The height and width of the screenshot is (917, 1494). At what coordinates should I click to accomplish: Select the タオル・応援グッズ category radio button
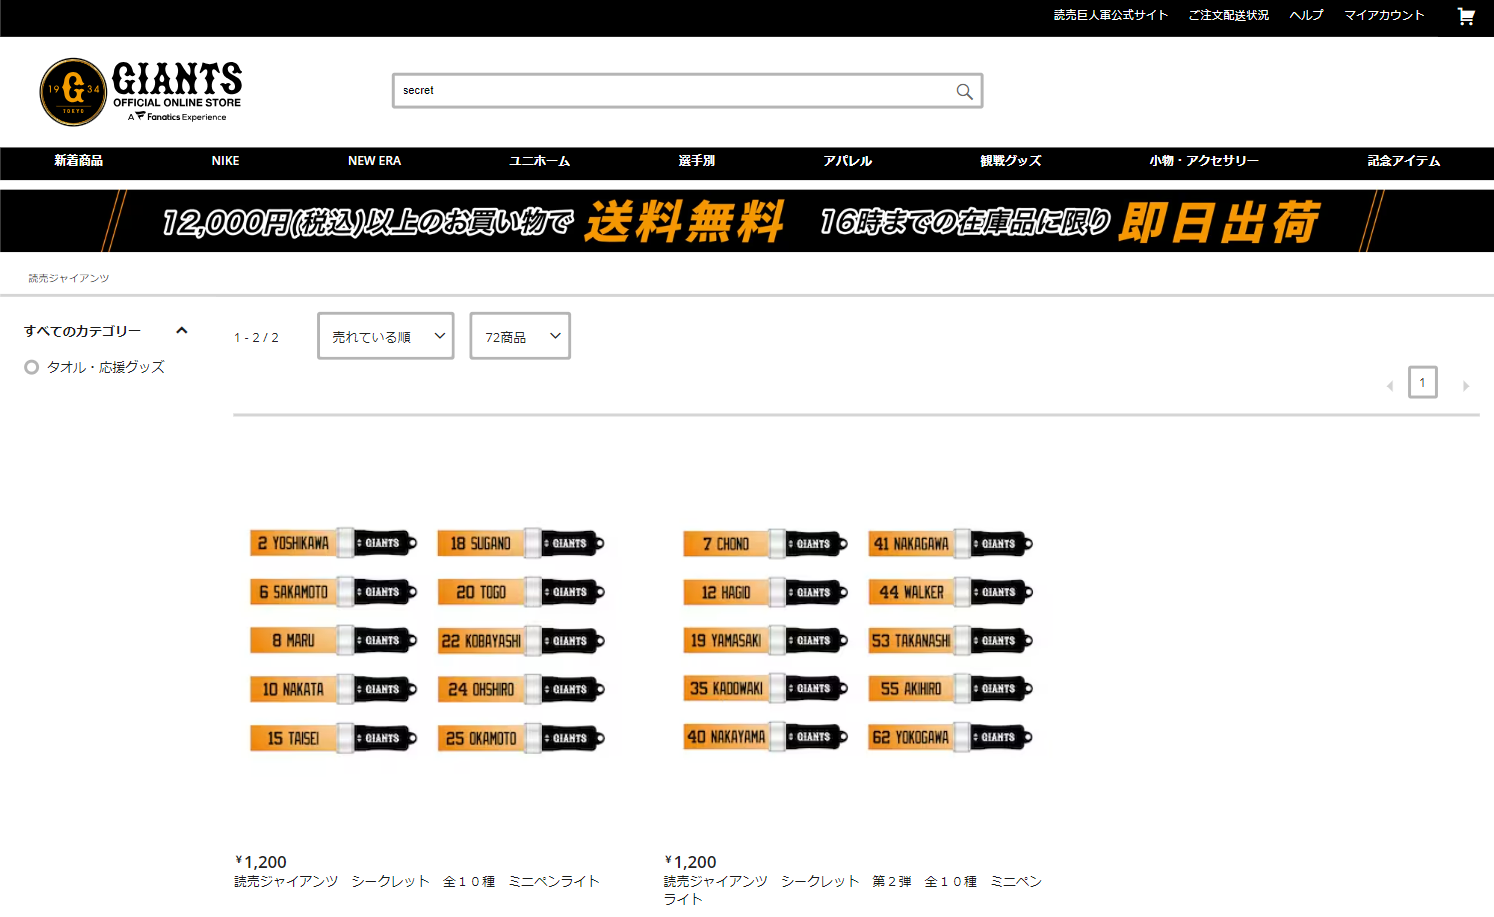tap(32, 367)
